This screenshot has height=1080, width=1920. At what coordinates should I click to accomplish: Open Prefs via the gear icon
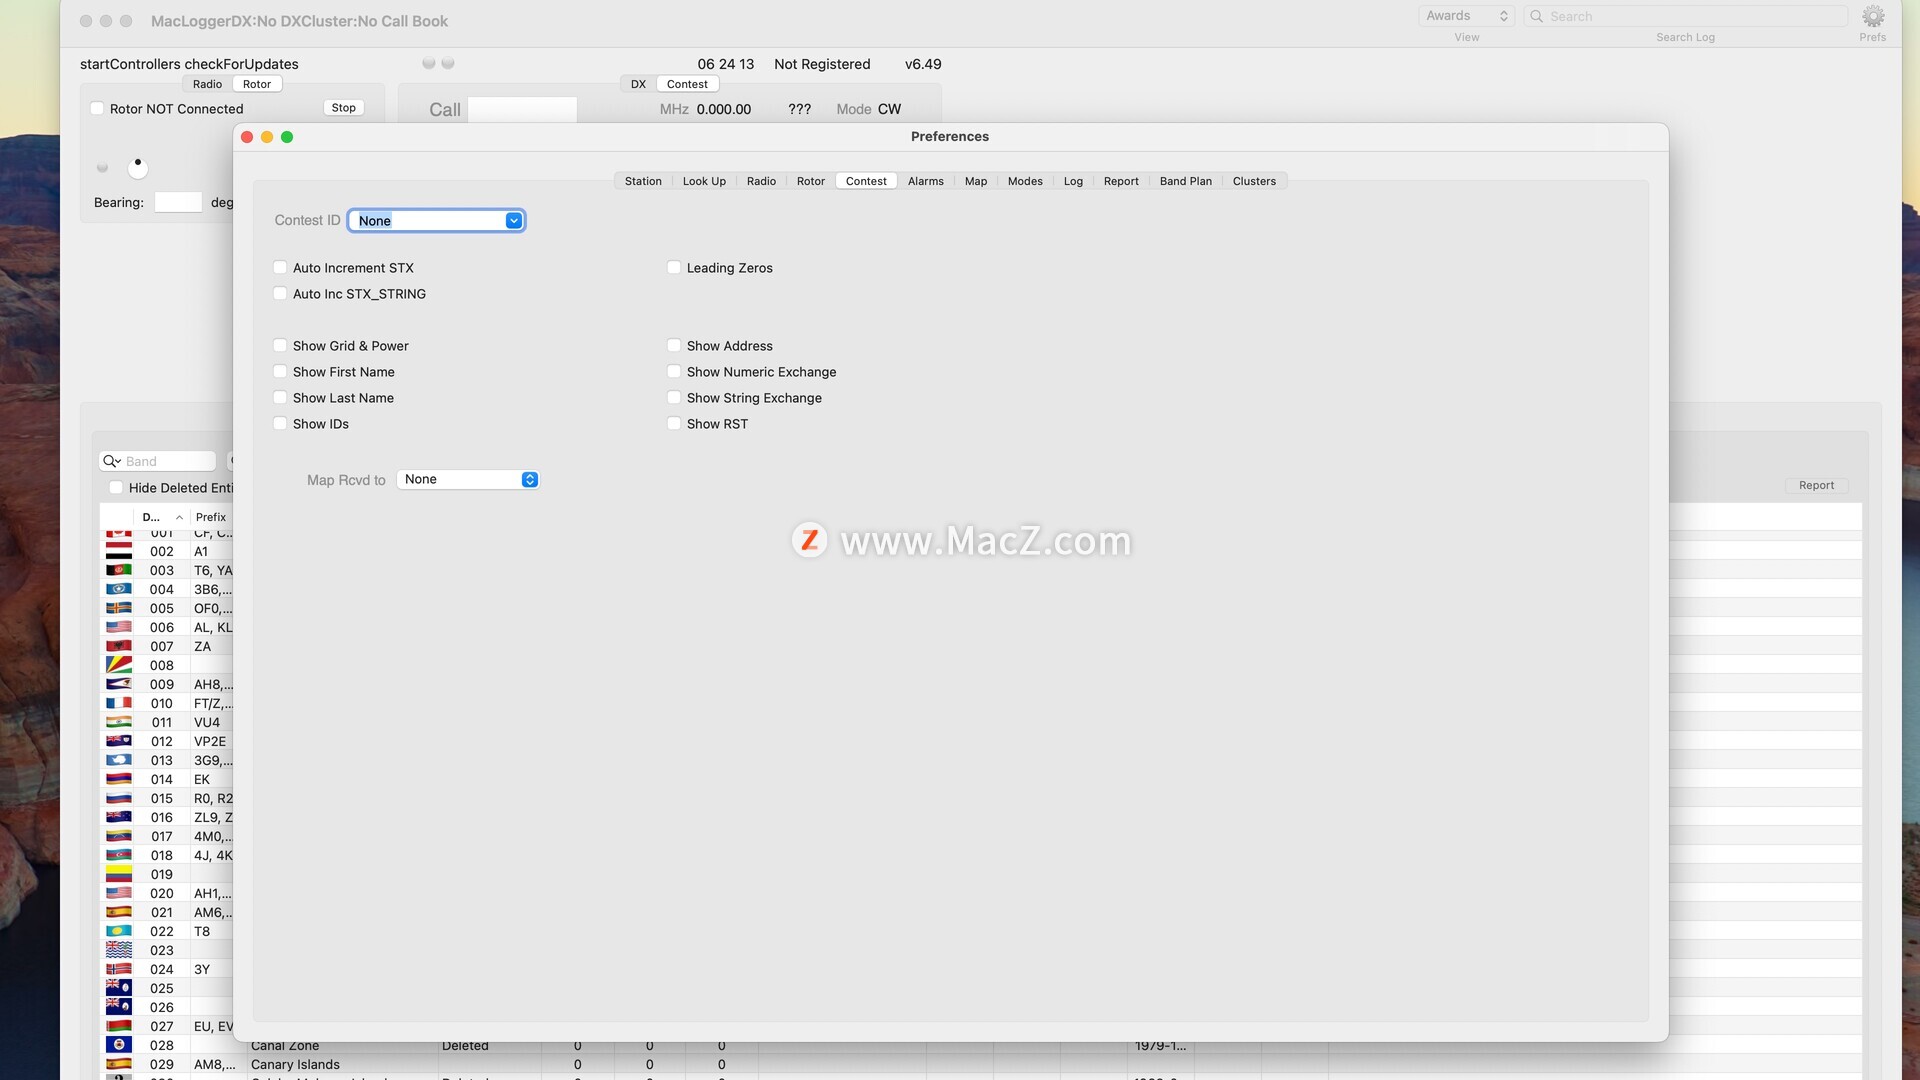pos(1872,17)
